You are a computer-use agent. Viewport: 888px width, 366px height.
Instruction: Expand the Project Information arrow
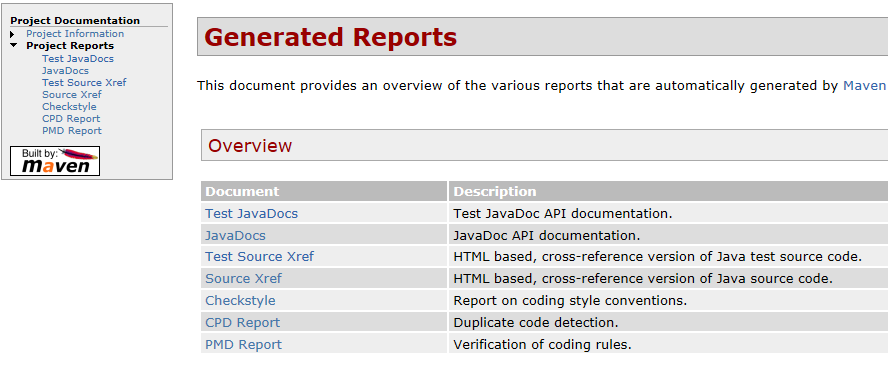pyautogui.click(x=12, y=35)
